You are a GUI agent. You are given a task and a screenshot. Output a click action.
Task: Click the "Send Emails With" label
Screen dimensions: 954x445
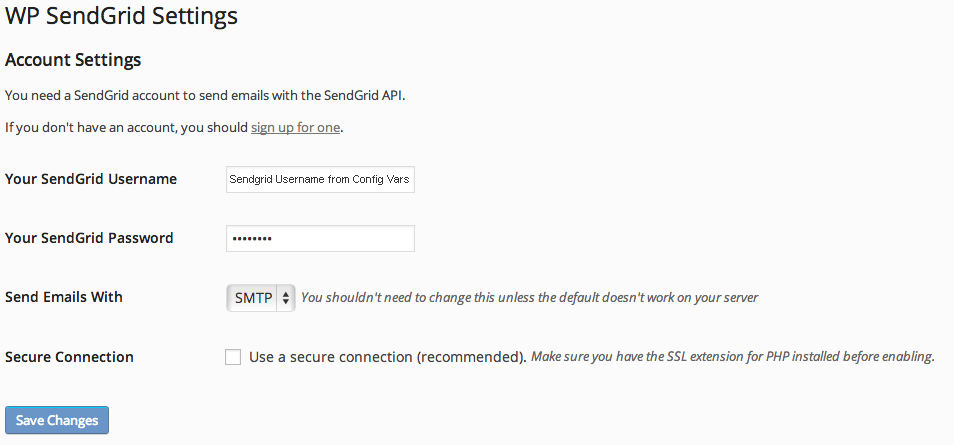pos(64,297)
